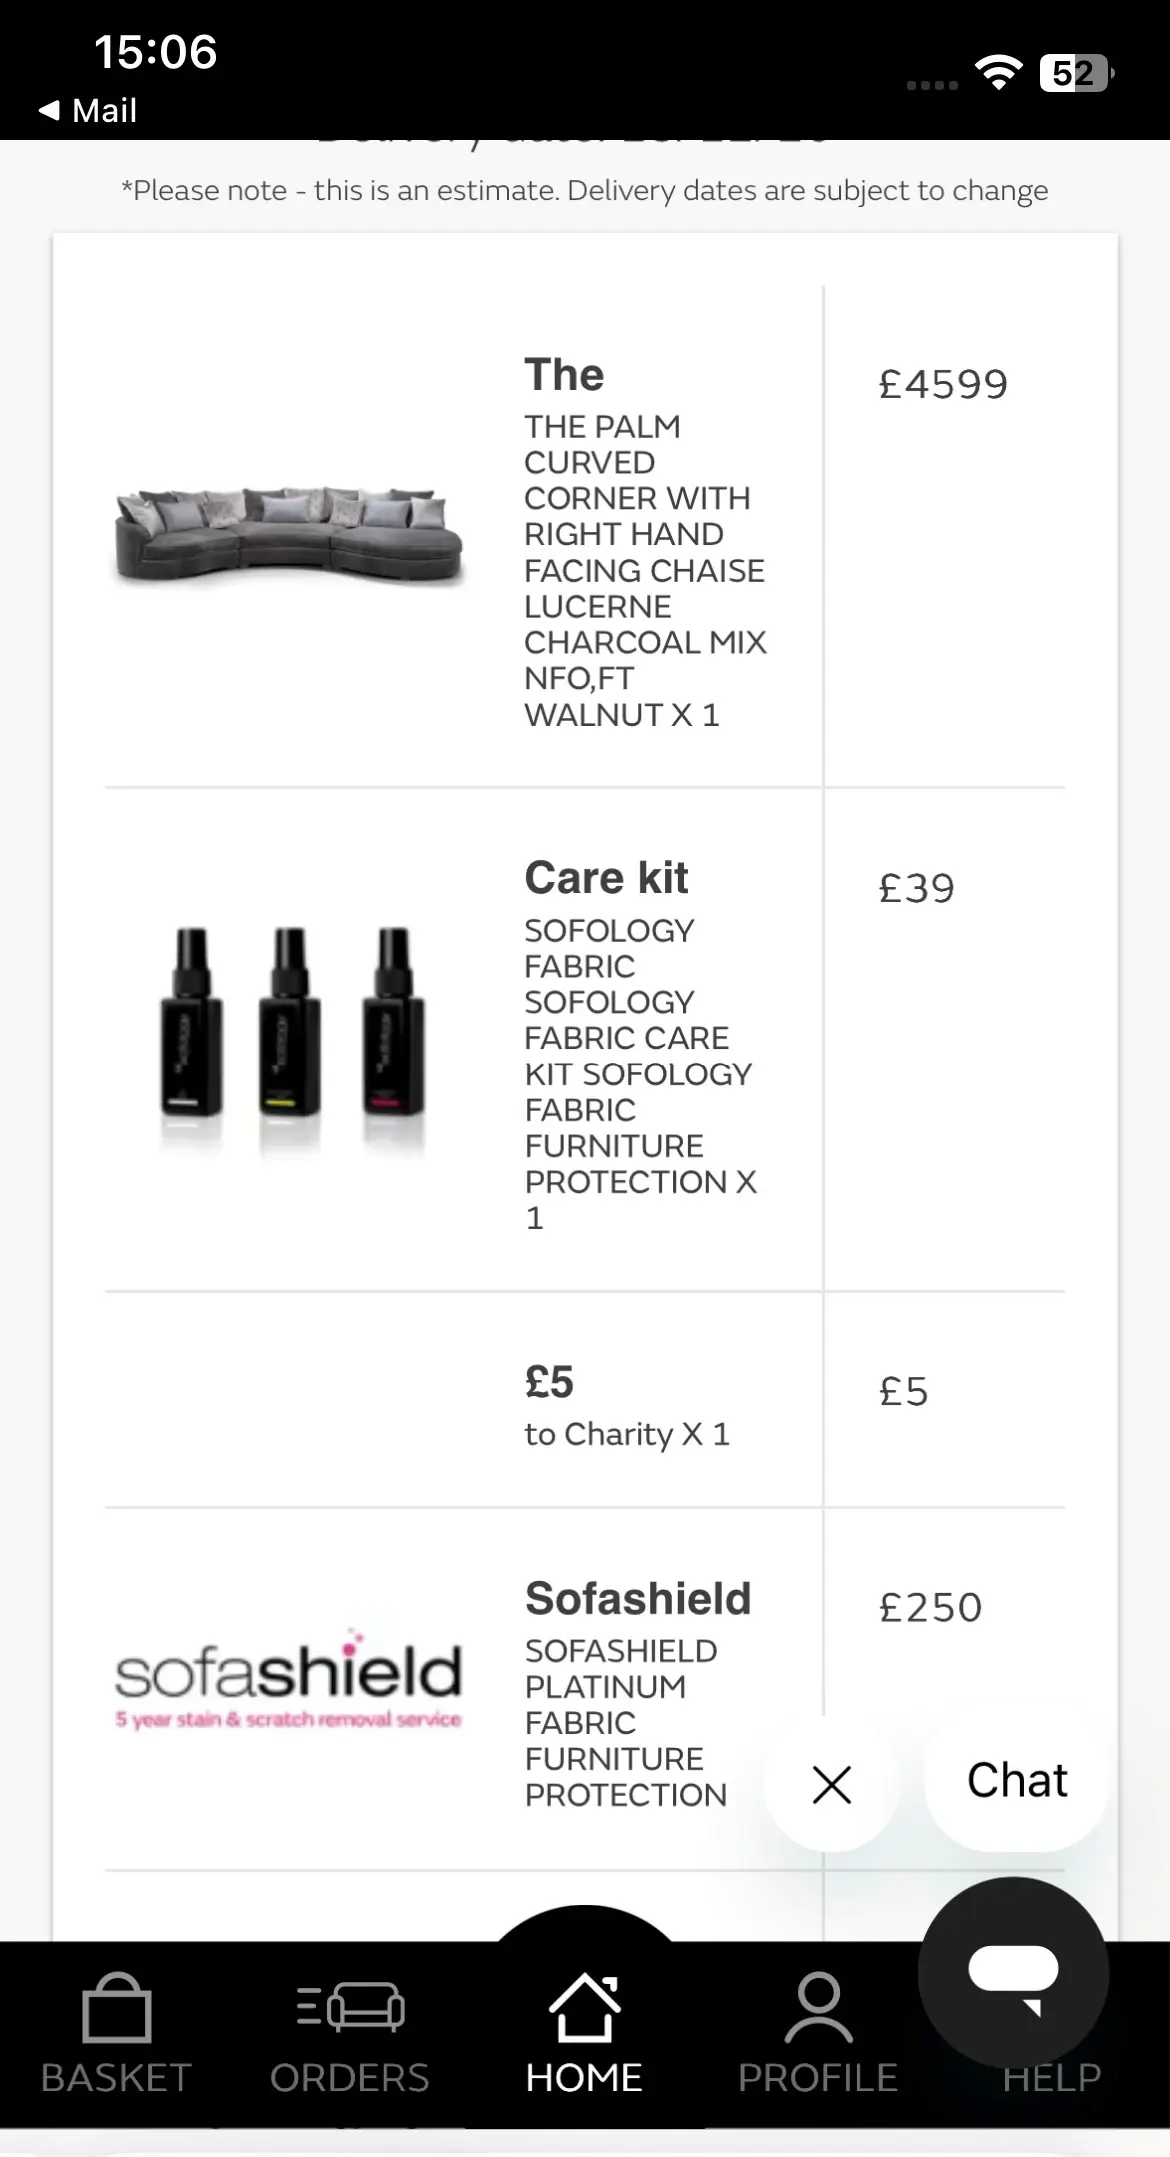Tap the Sofashield logo image
The image size is (1170, 2157).
coord(288,1680)
